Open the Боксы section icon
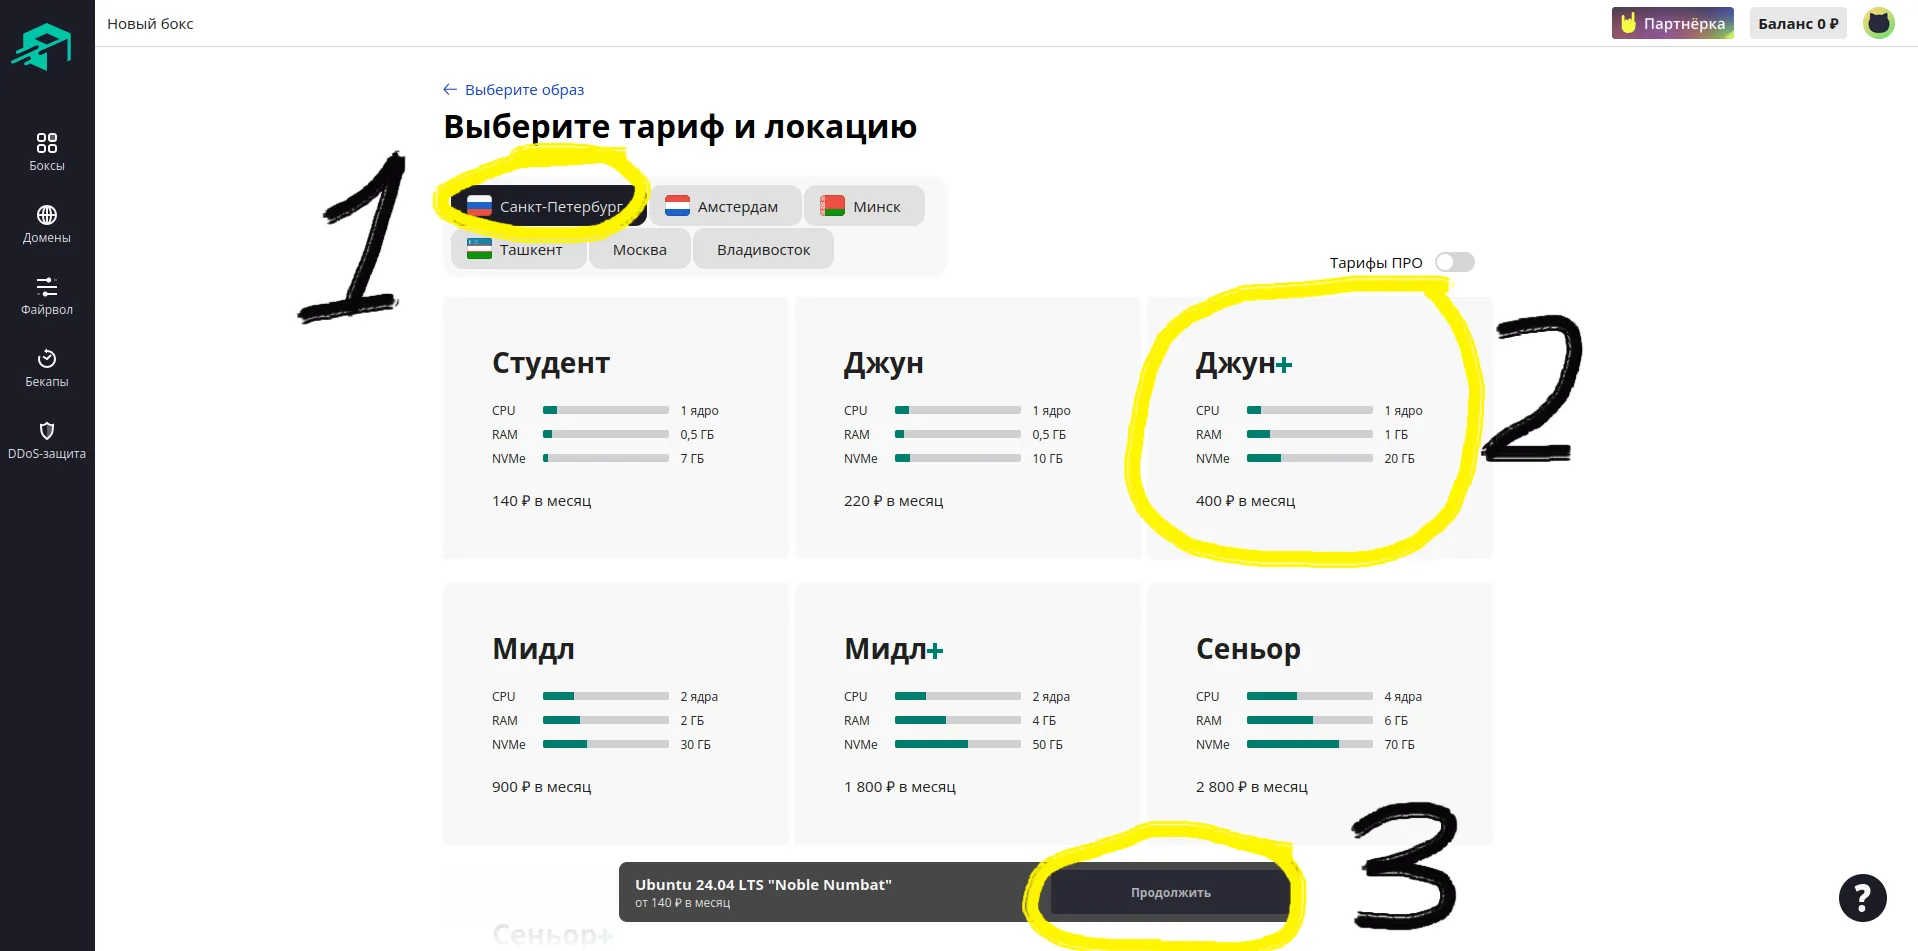The width and height of the screenshot is (1918, 951). 47,143
